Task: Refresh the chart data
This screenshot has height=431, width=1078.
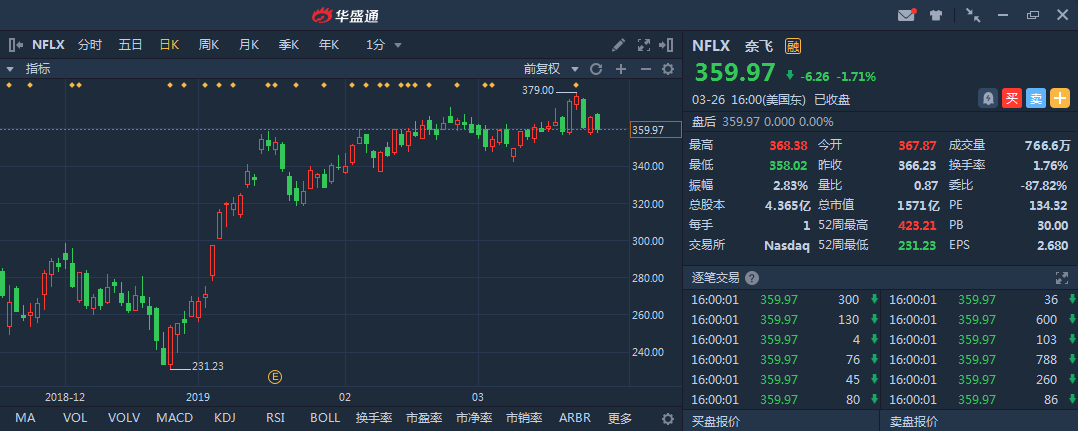Action: coord(596,69)
